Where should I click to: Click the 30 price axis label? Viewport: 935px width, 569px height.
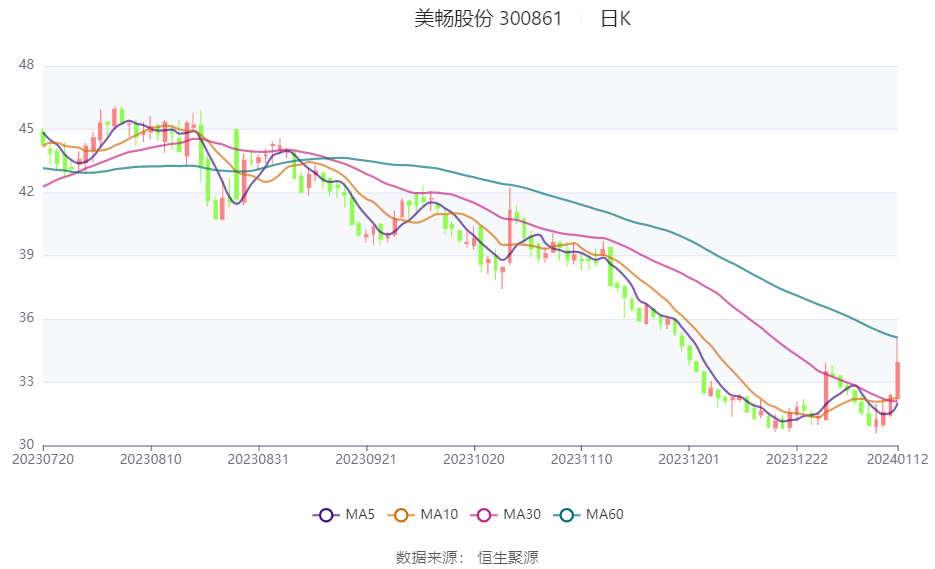coord(26,444)
